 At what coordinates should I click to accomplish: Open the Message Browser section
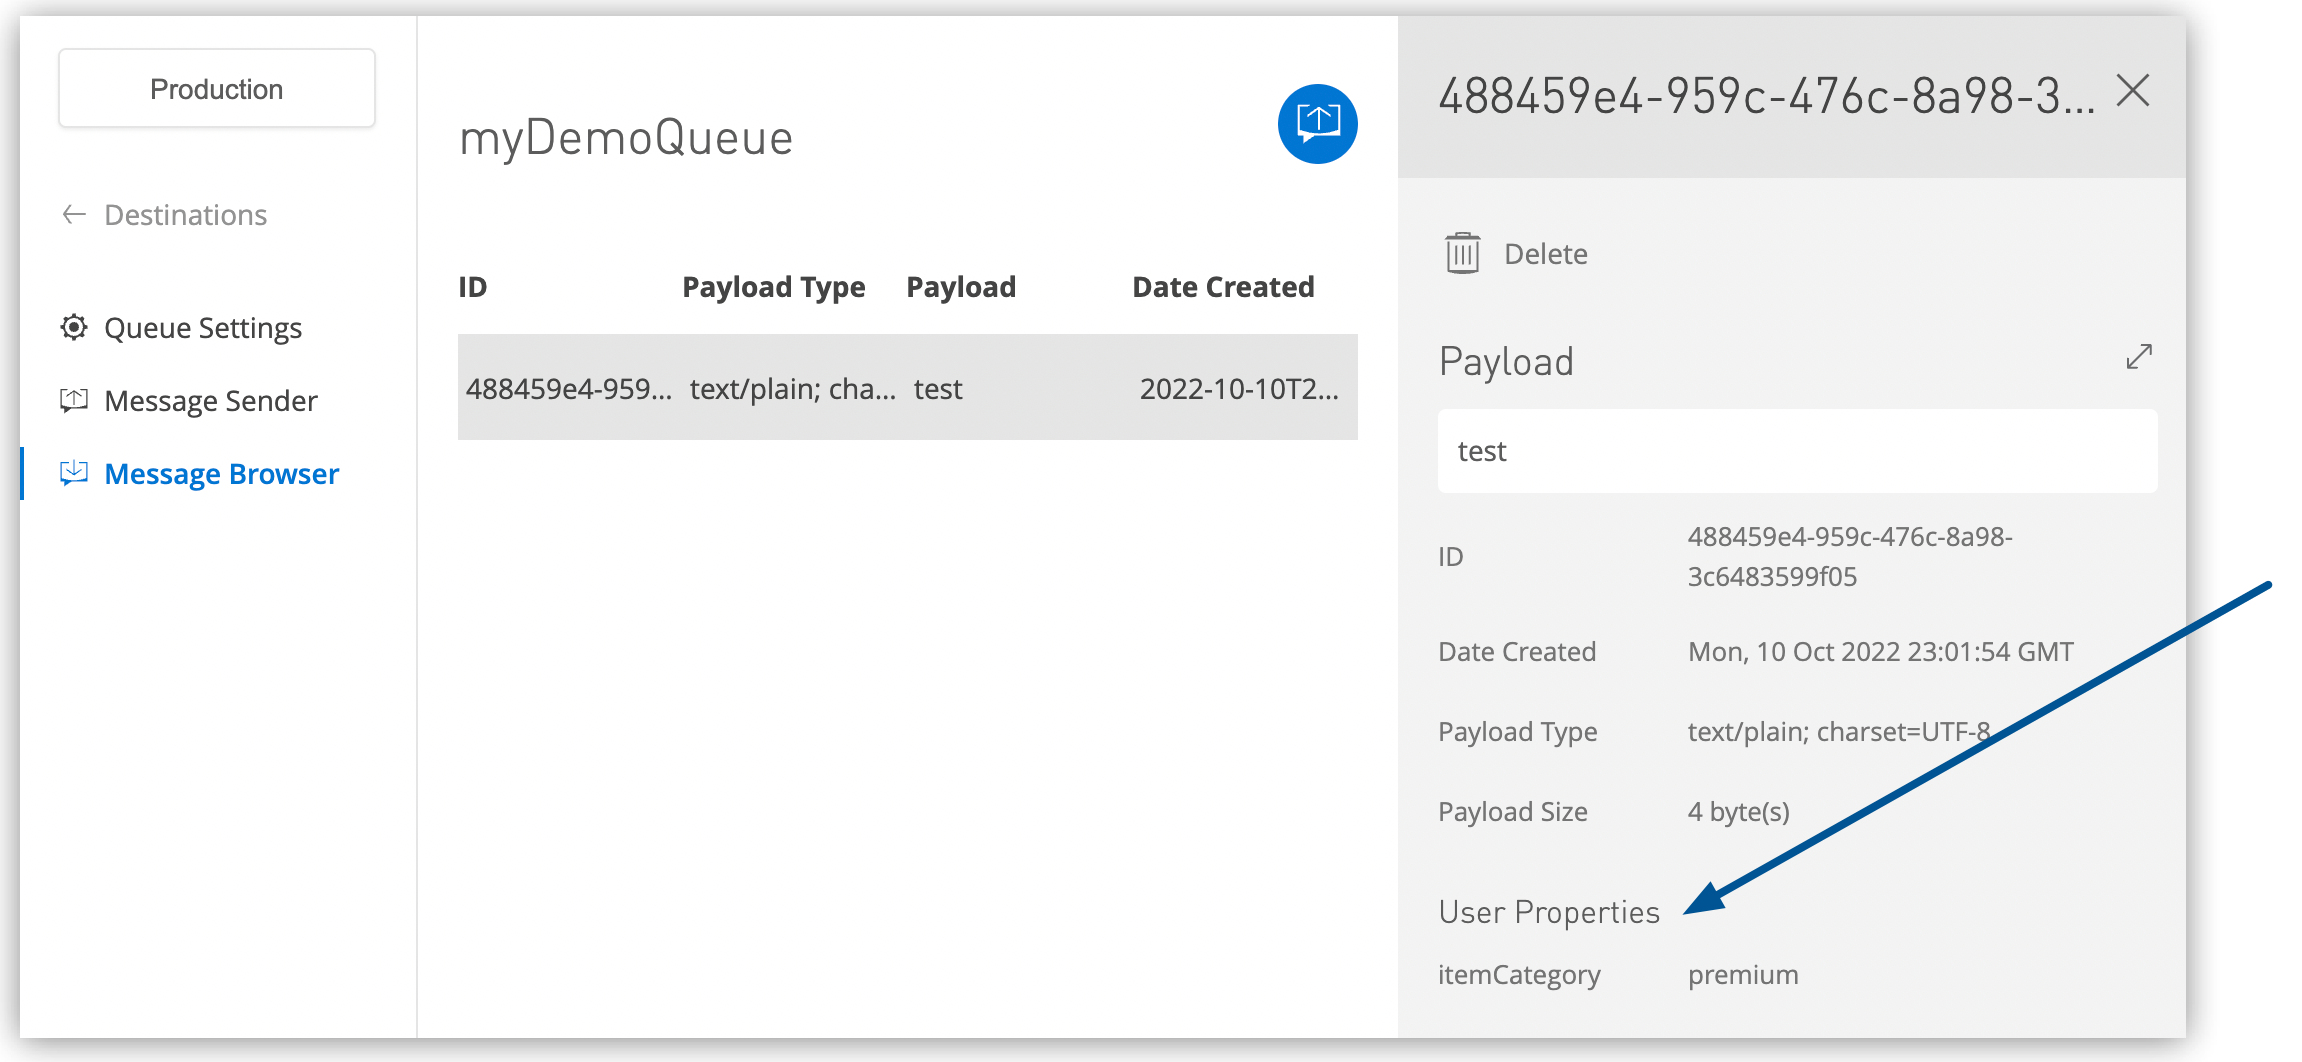click(221, 473)
